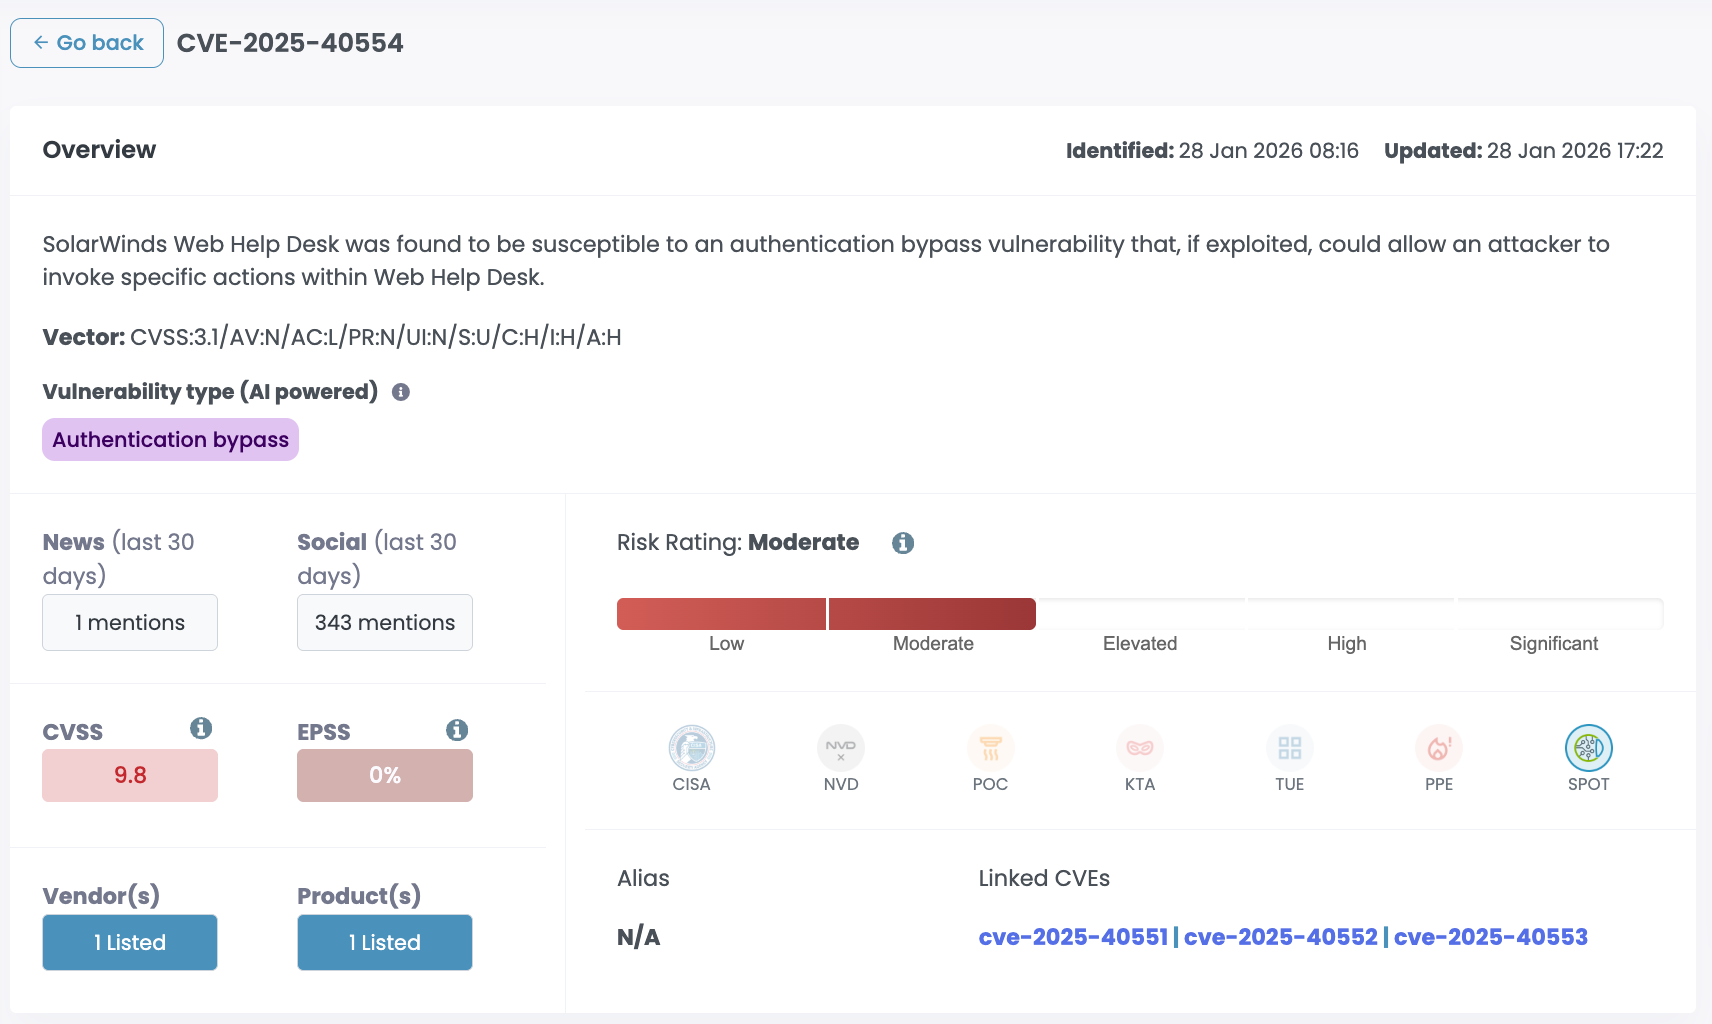Click the CVSS info icon
The width and height of the screenshot is (1712, 1024).
click(x=201, y=728)
